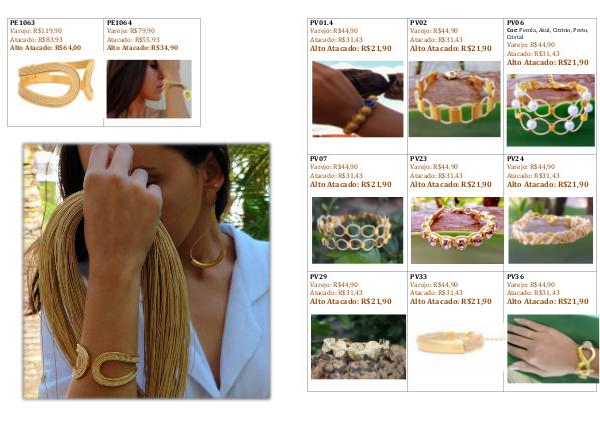The width and height of the screenshot is (600, 424).
Task: Open the PV07 double ring bracelet image
Action: tap(357, 230)
